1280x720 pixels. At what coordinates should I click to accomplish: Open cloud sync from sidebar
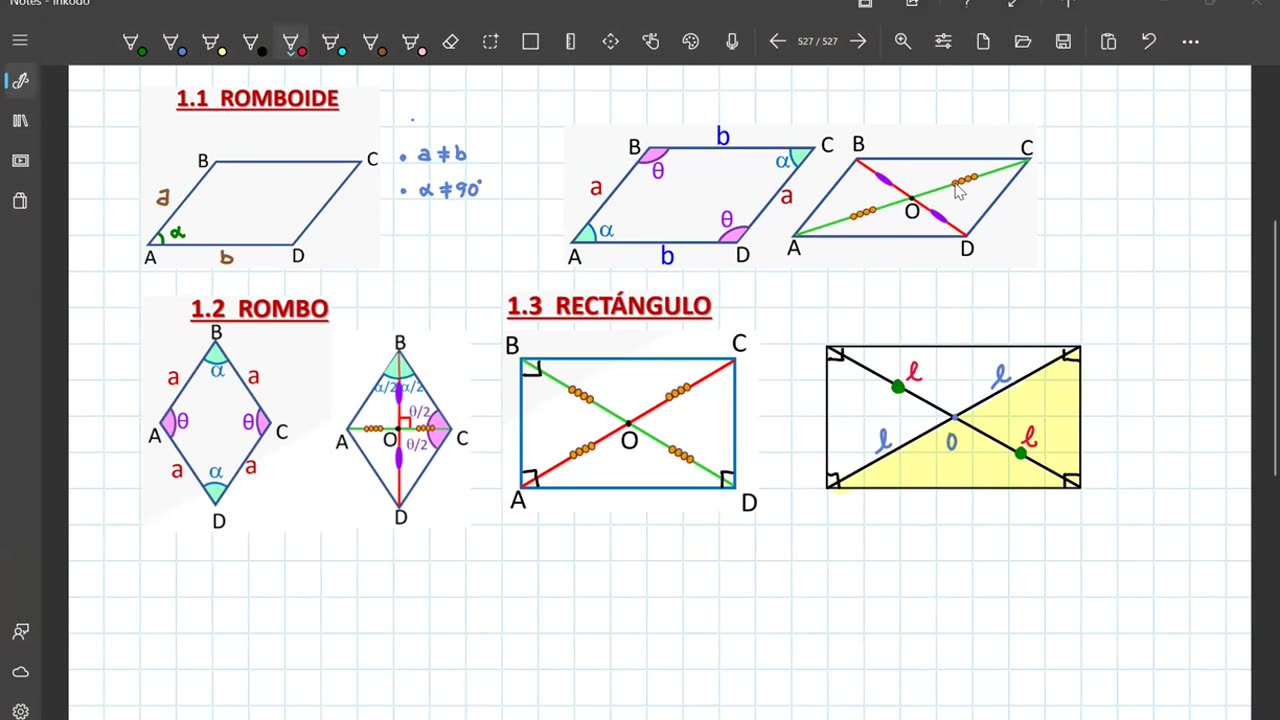(20, 672)
